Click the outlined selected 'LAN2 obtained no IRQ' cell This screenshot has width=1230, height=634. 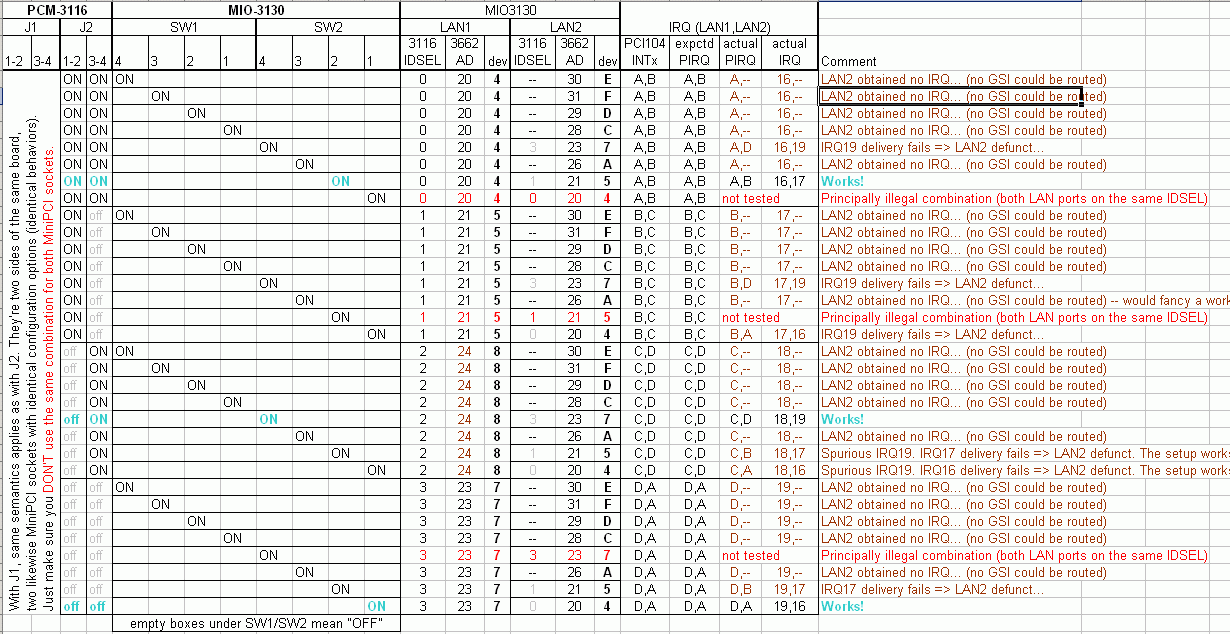tap(950, 97)
